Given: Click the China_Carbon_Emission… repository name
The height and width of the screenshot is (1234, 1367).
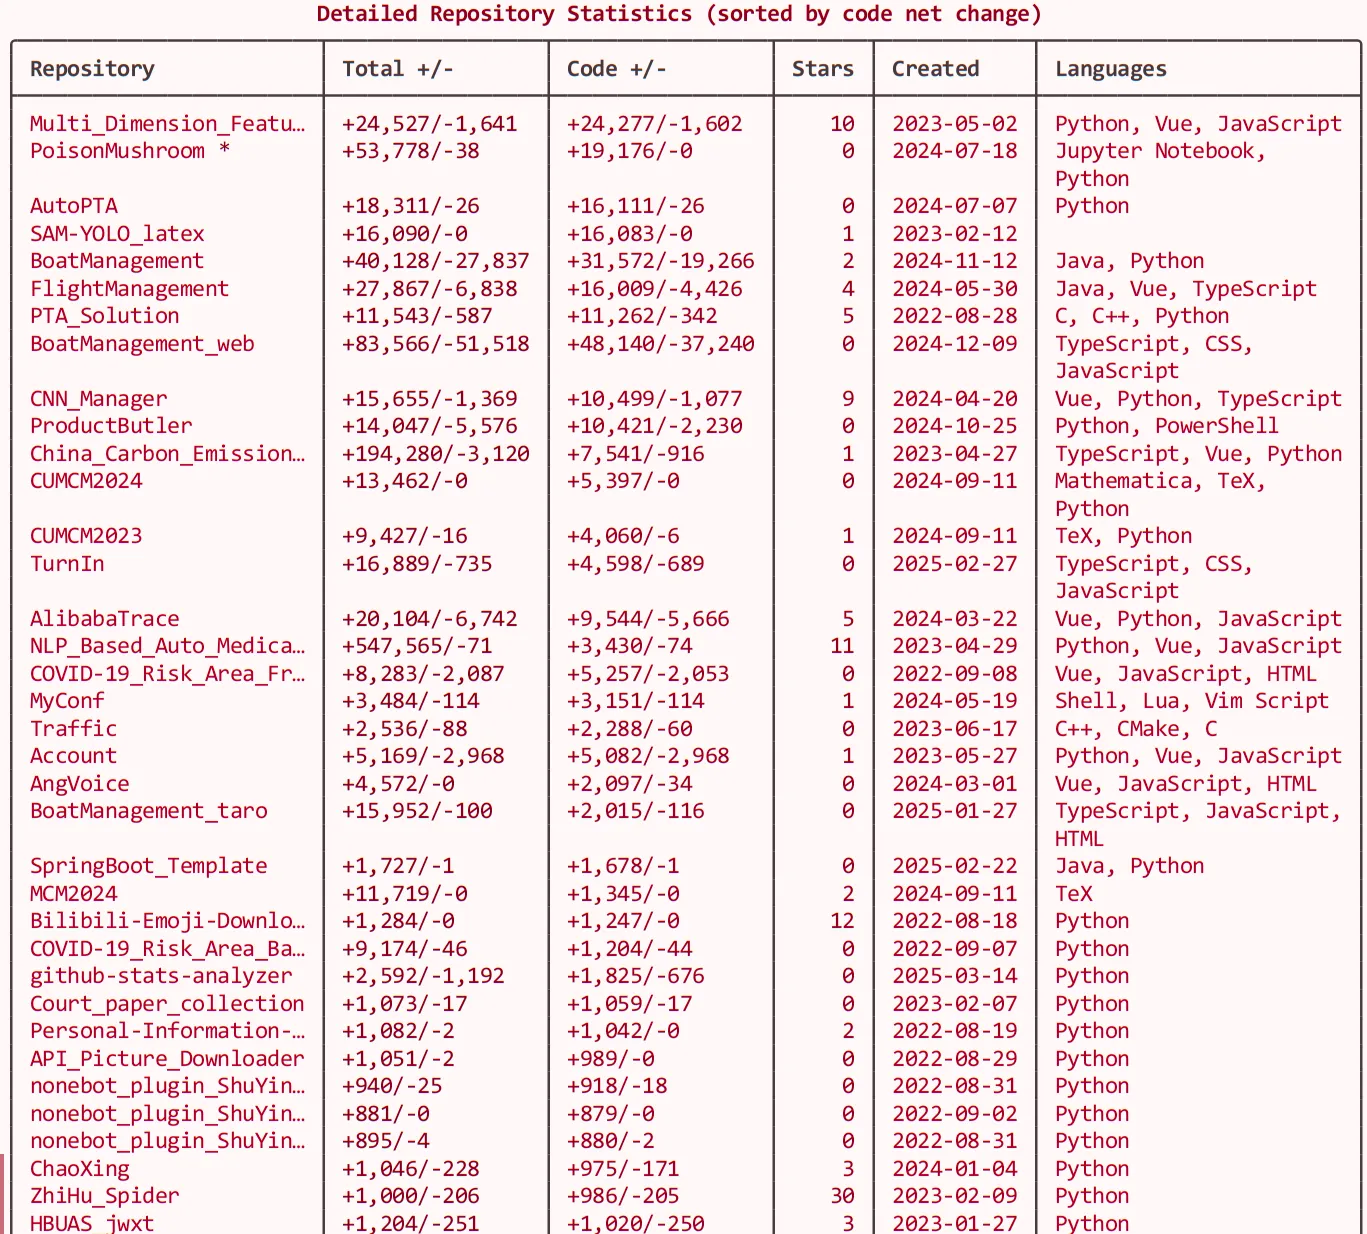Looking at the screenshot, I should click(x=168, y=454).
